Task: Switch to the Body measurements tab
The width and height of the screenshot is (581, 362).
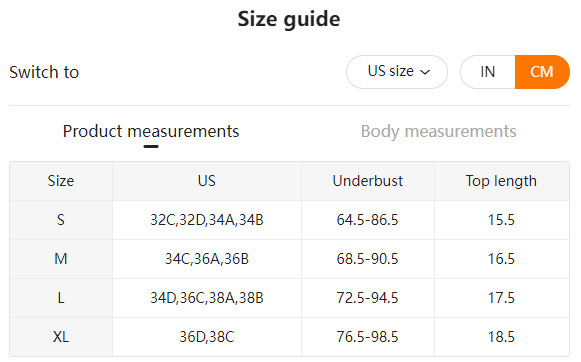Action: click(x=438, y=131)
